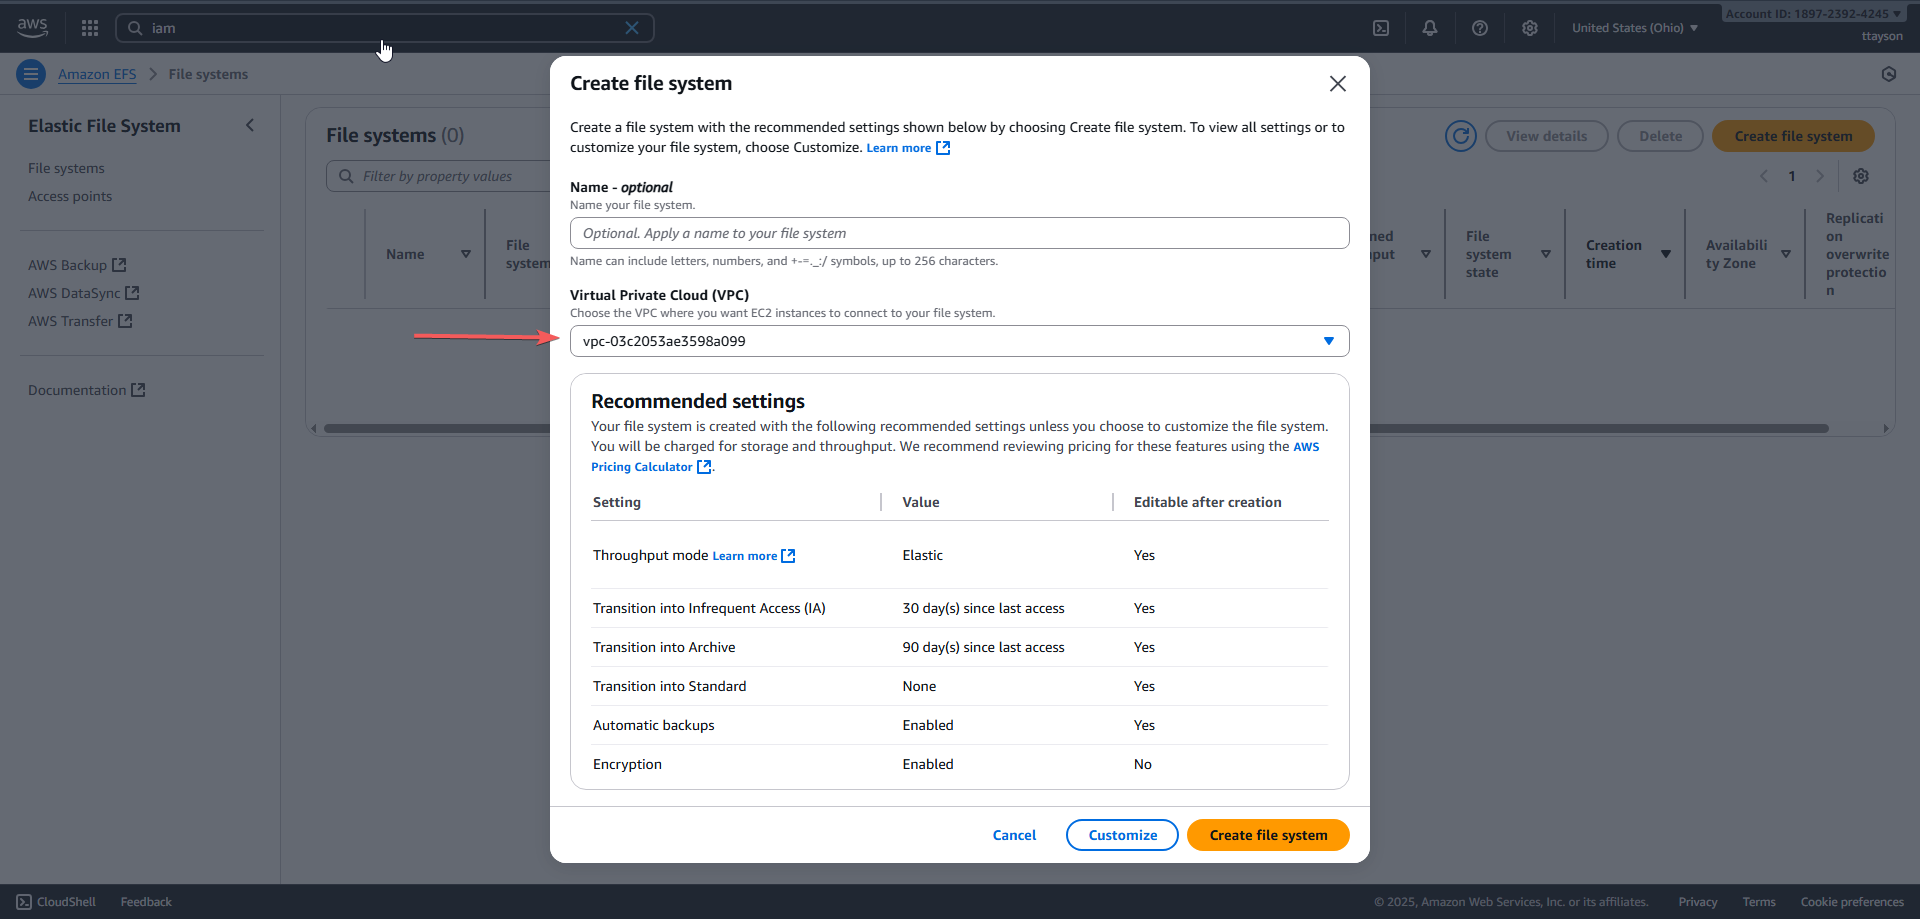Open the AWS Pricing Calculator link
The image size is (1920, 919).
point(642,467)
